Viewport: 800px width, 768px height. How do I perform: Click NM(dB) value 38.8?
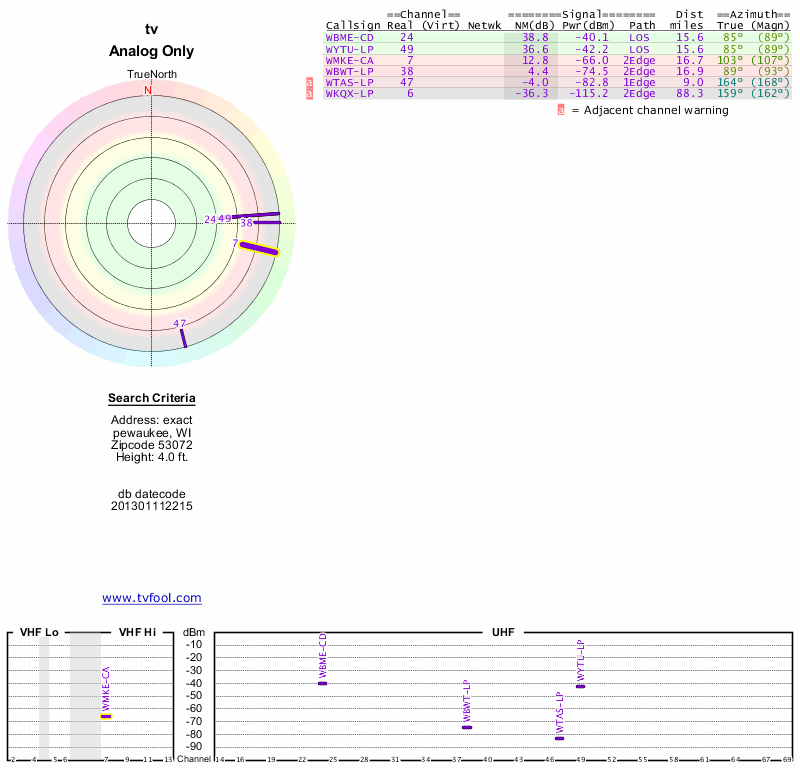(x=535, y=38)
